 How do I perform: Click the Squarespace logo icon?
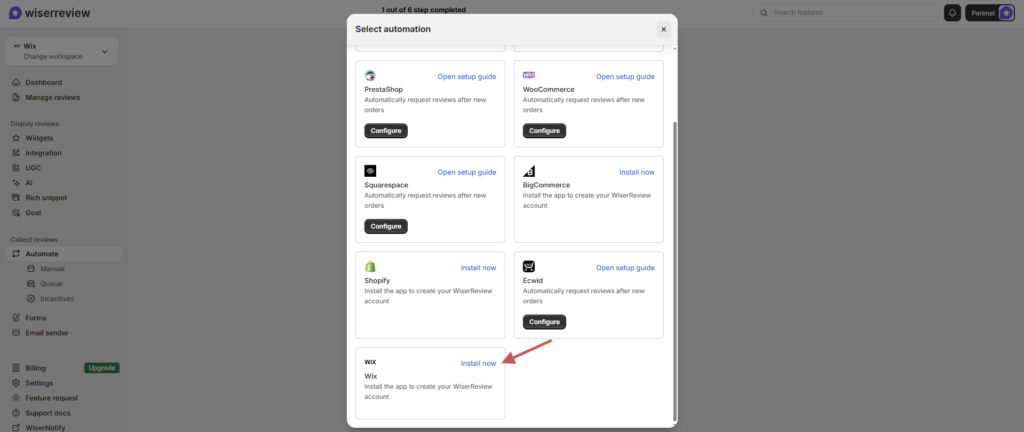tap(370, 171)
